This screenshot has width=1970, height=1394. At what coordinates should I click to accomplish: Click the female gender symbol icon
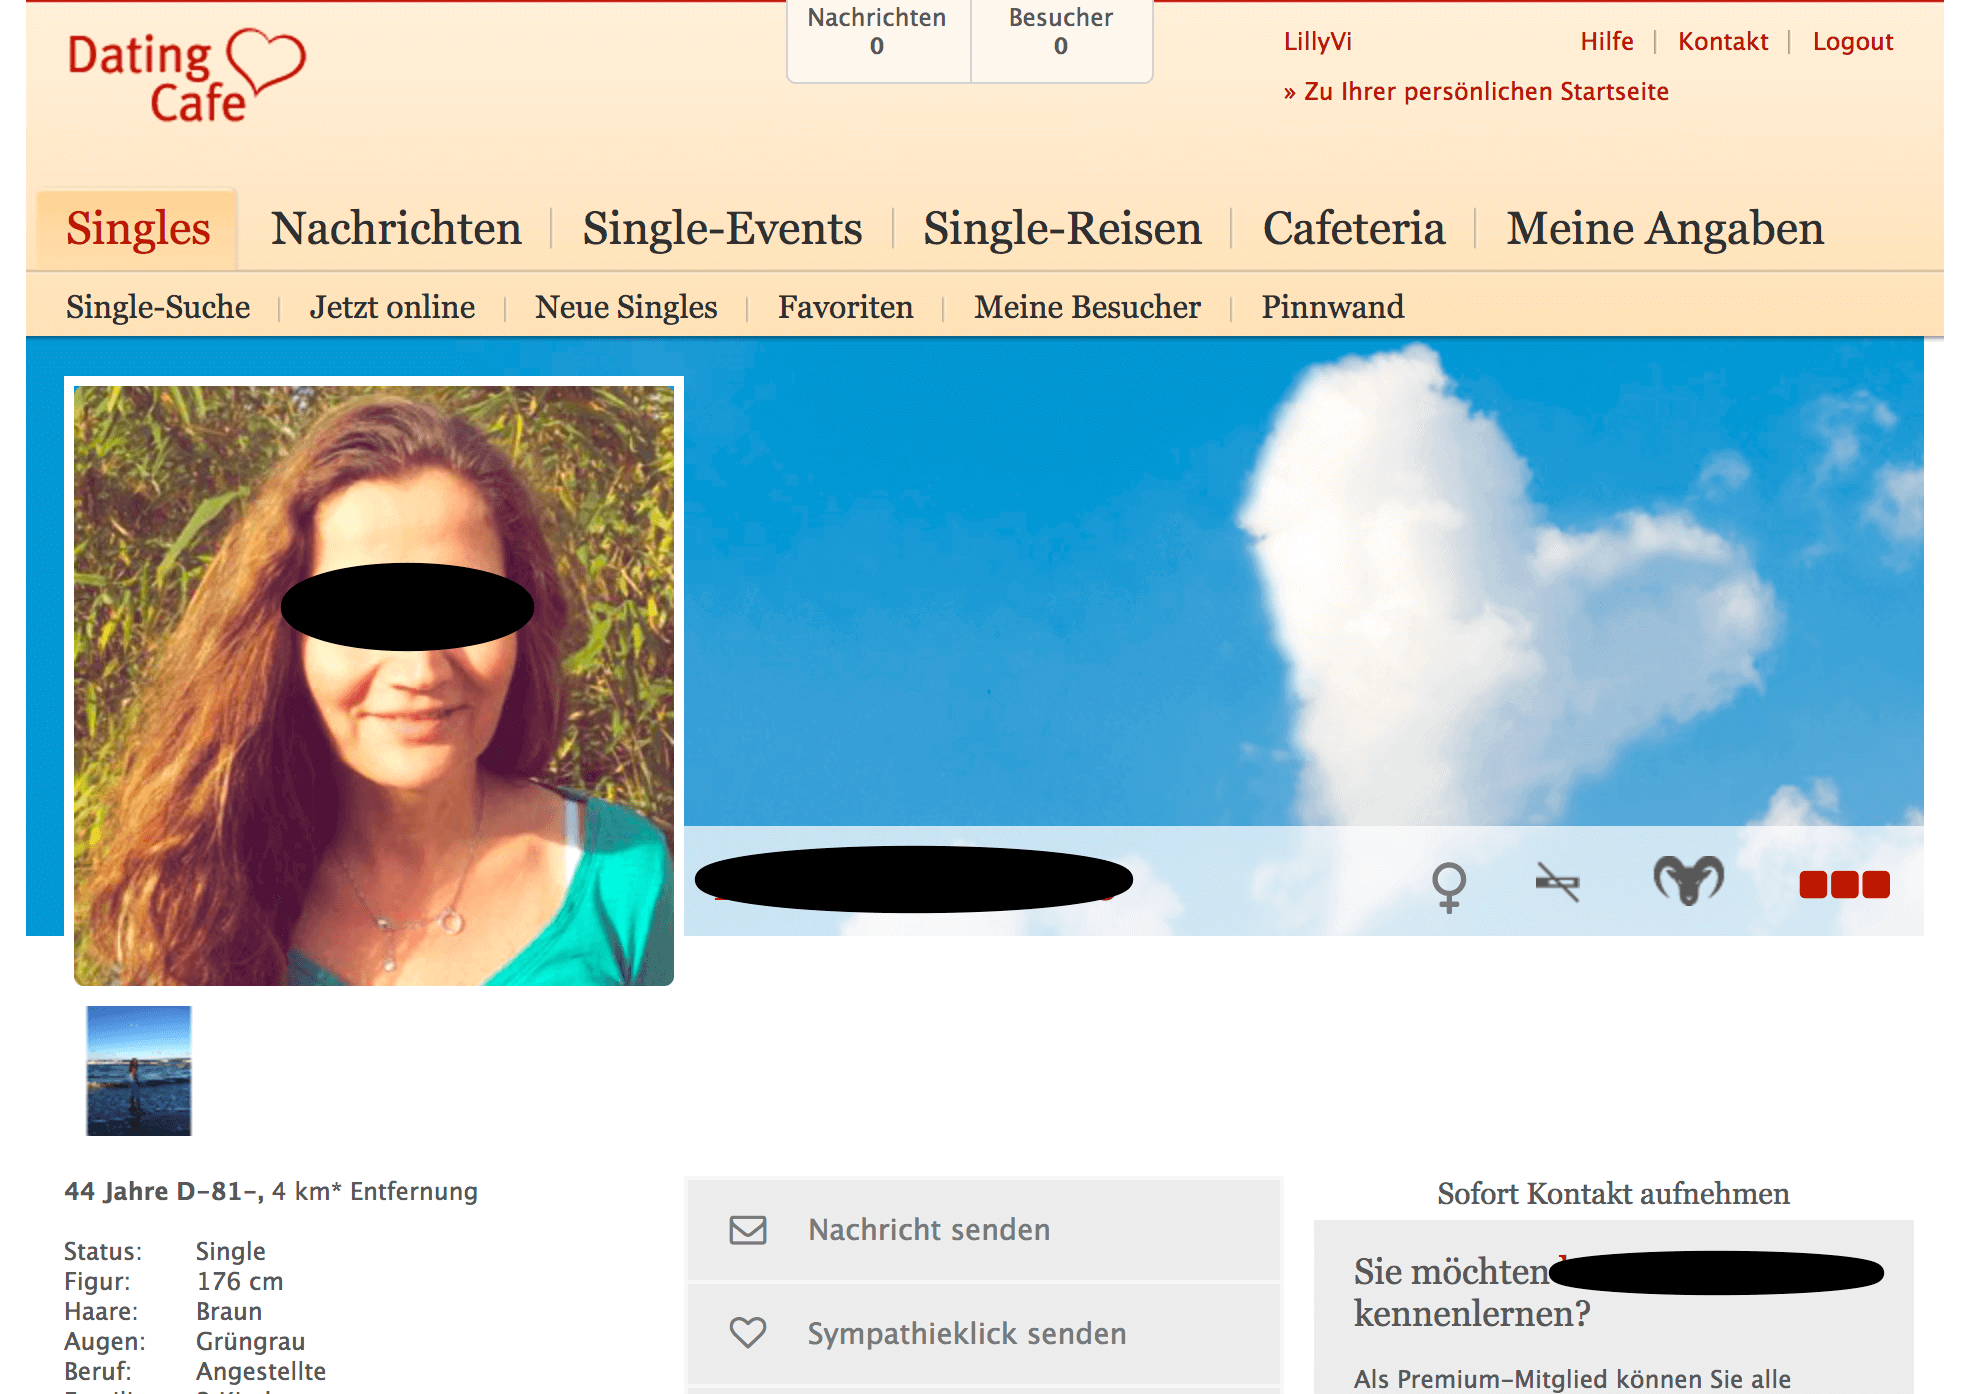(1448, 886)
